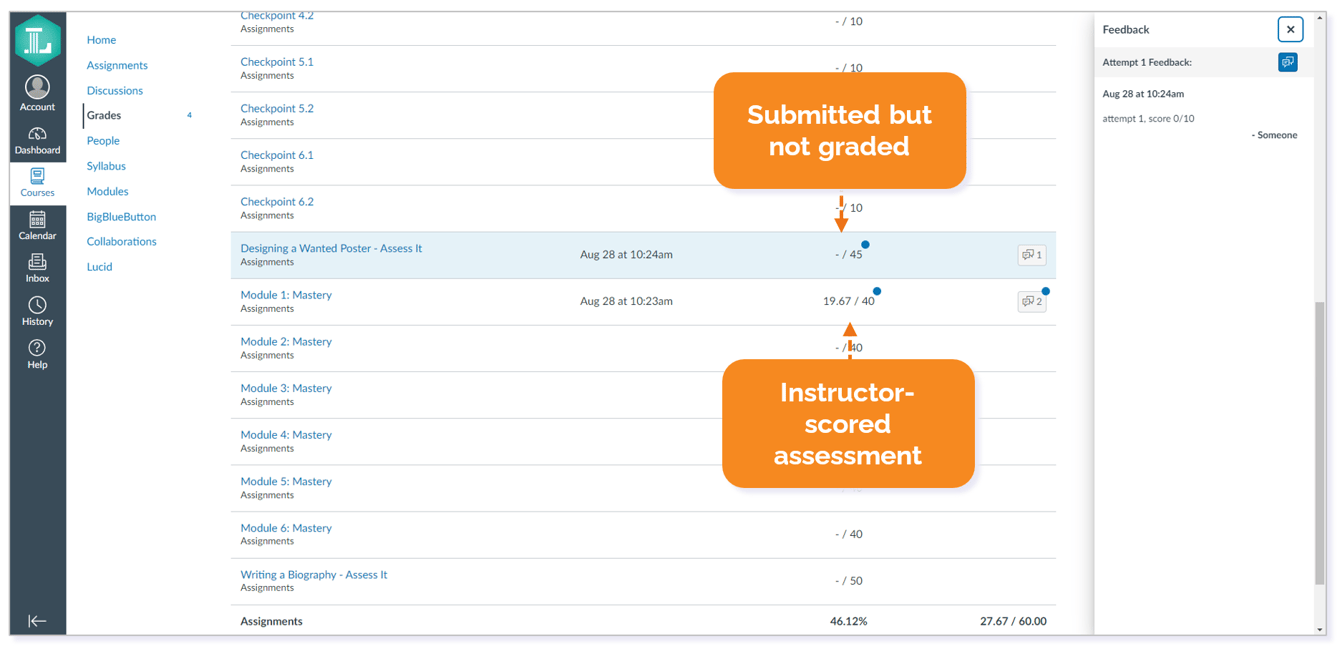Close the Feedback panel
The height and width of the screenshot is (654, 1340).
pyautogui.click(x=1290, y=29)
